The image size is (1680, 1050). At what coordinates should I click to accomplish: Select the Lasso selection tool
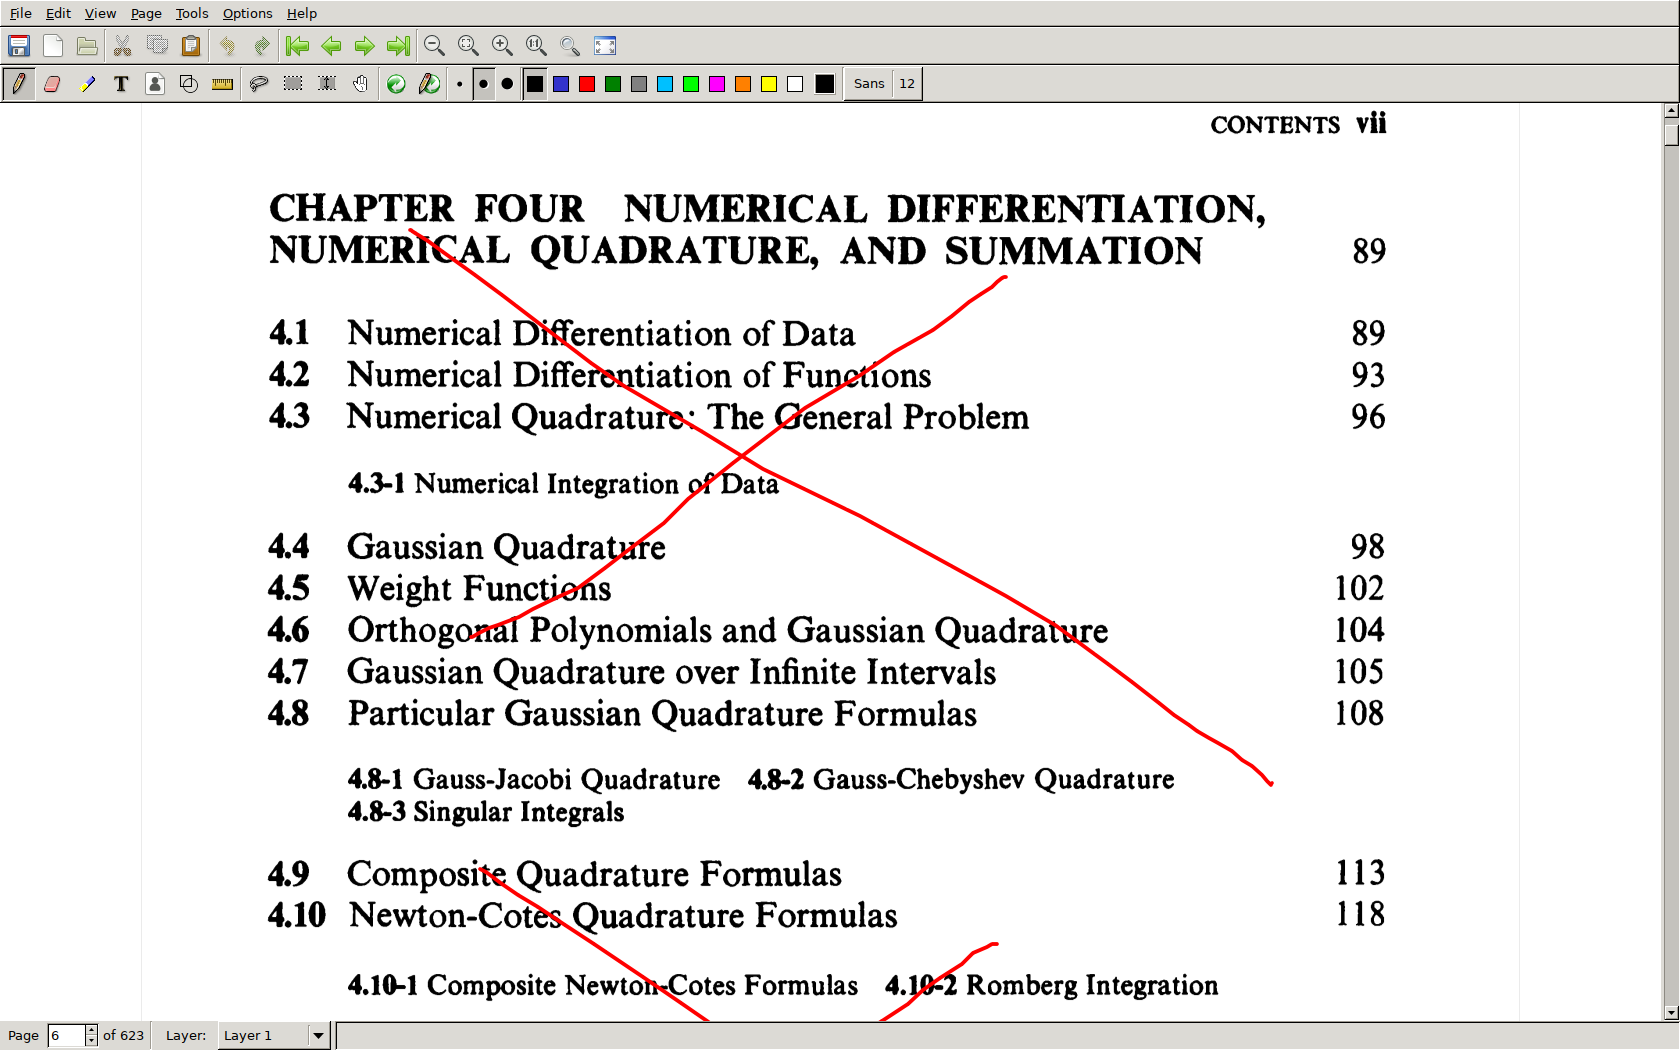(259, 84)
